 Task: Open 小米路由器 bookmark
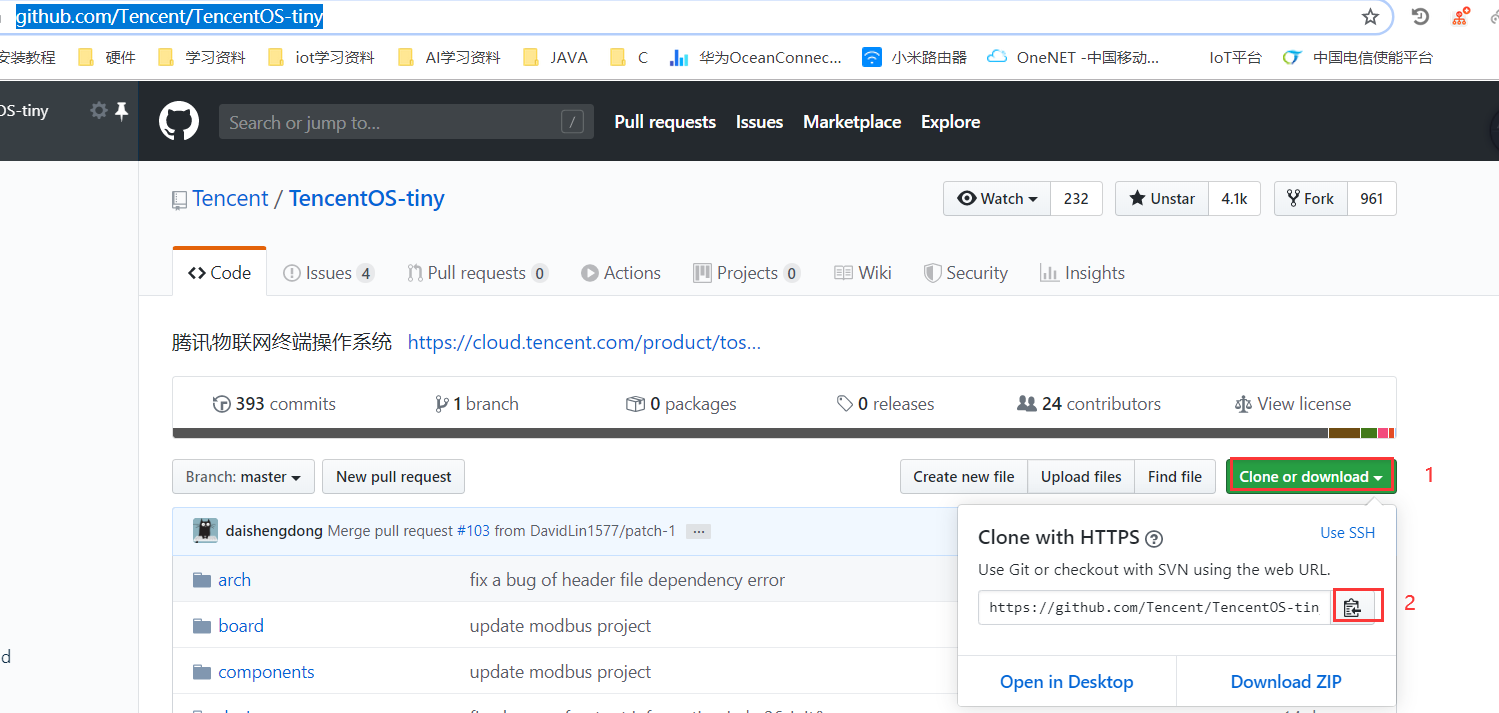915,57
